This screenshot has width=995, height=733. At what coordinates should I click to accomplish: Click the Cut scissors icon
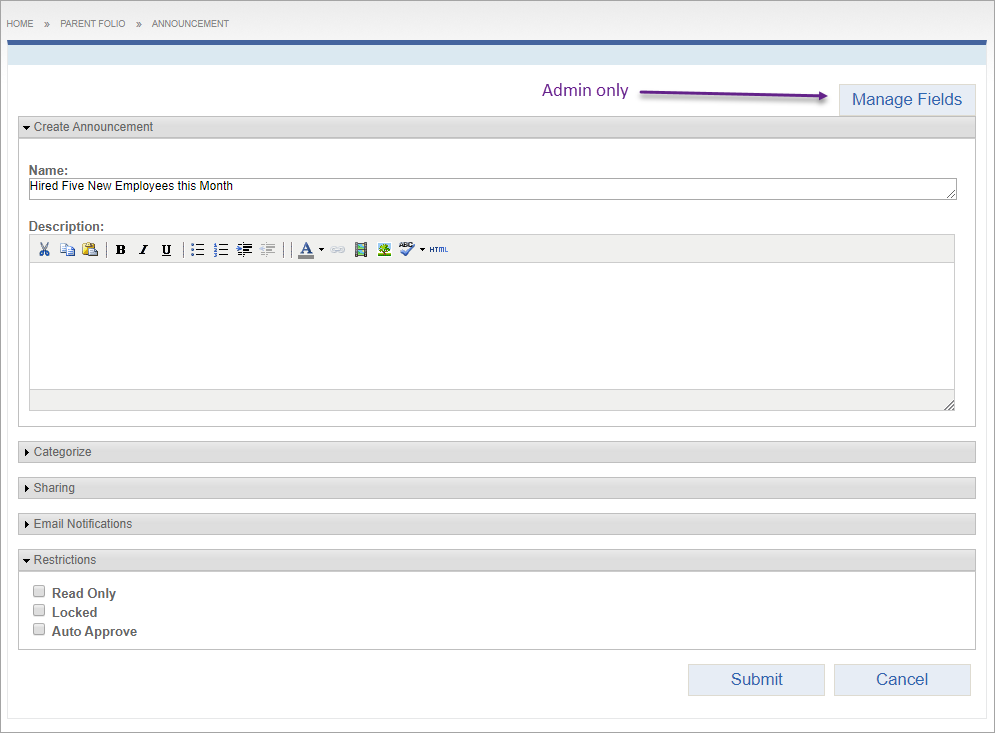[44, 249]
